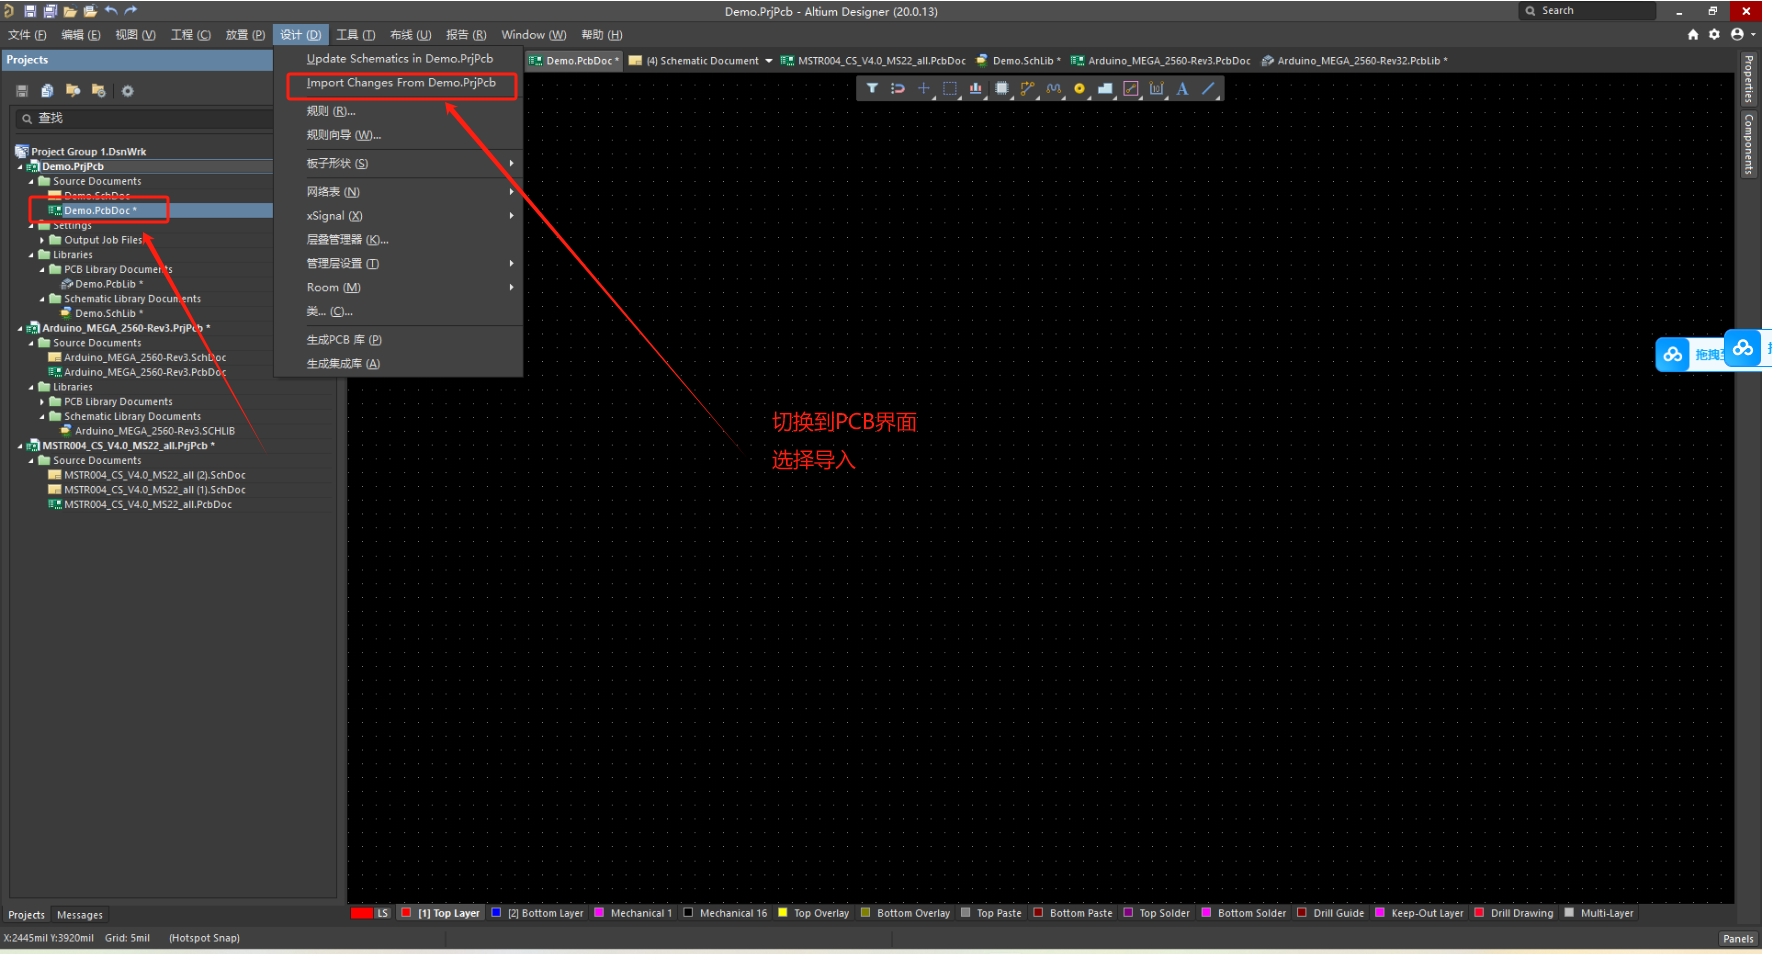Click the Undo arrow icon

(x=111, y=11)
